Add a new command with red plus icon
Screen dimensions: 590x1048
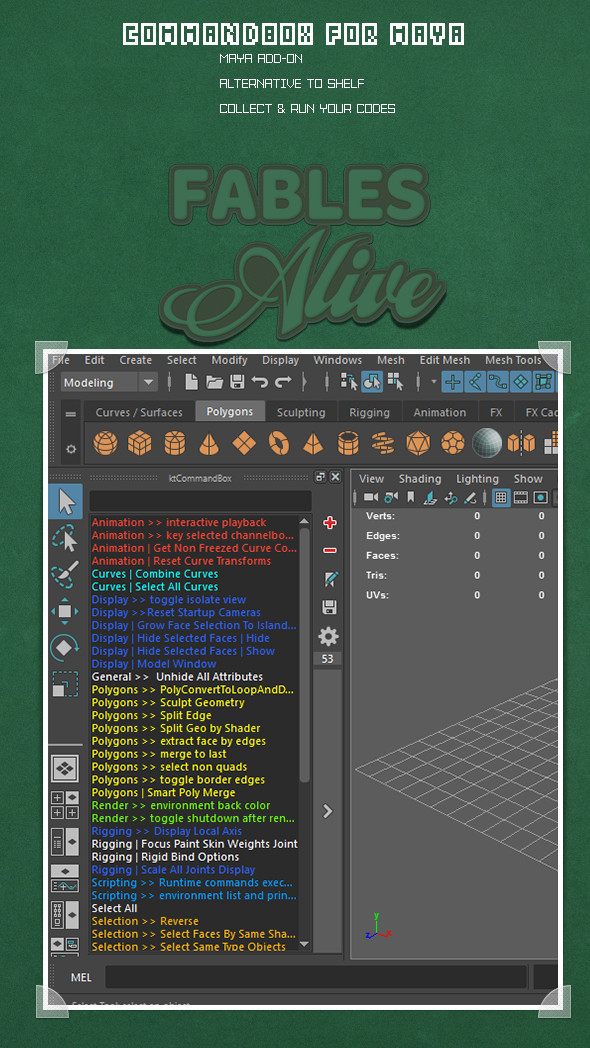click(329, 523)
